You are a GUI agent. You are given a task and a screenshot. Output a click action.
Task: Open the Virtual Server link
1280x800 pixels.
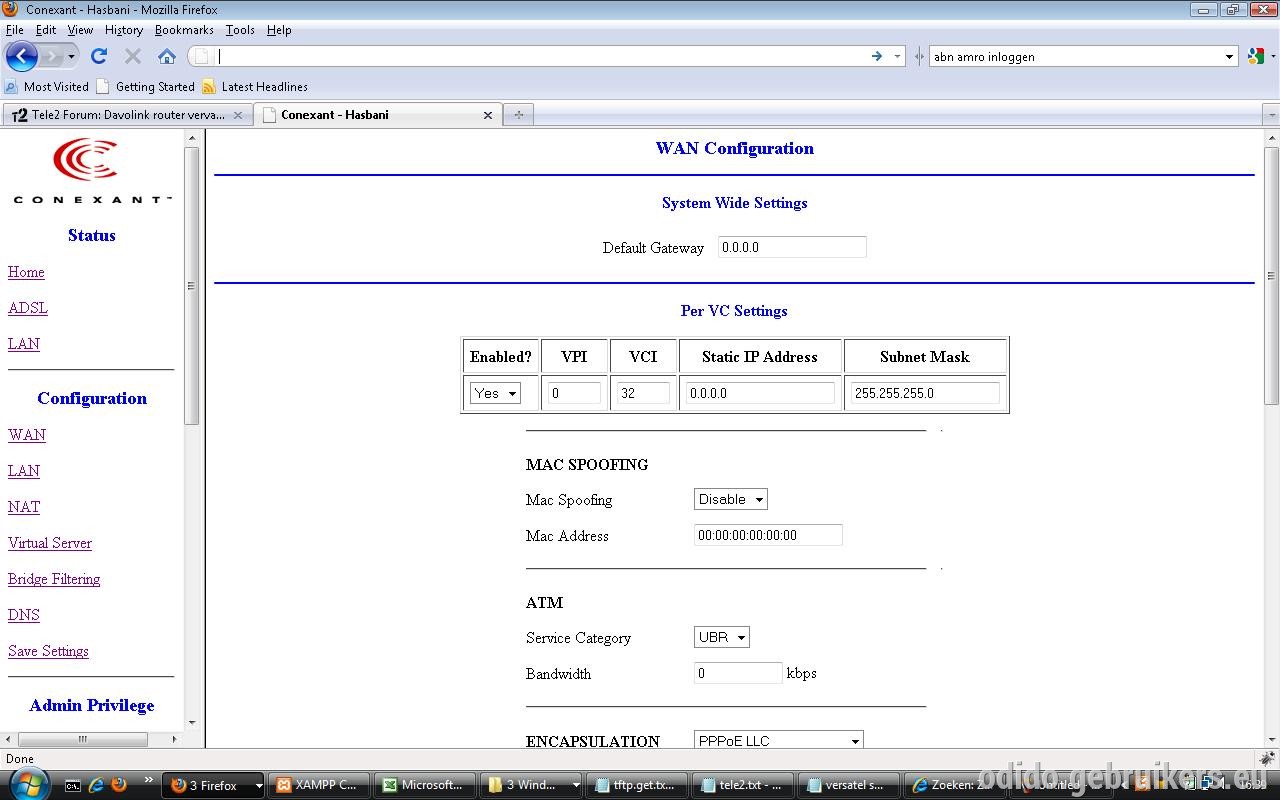[x=50, y=543]
